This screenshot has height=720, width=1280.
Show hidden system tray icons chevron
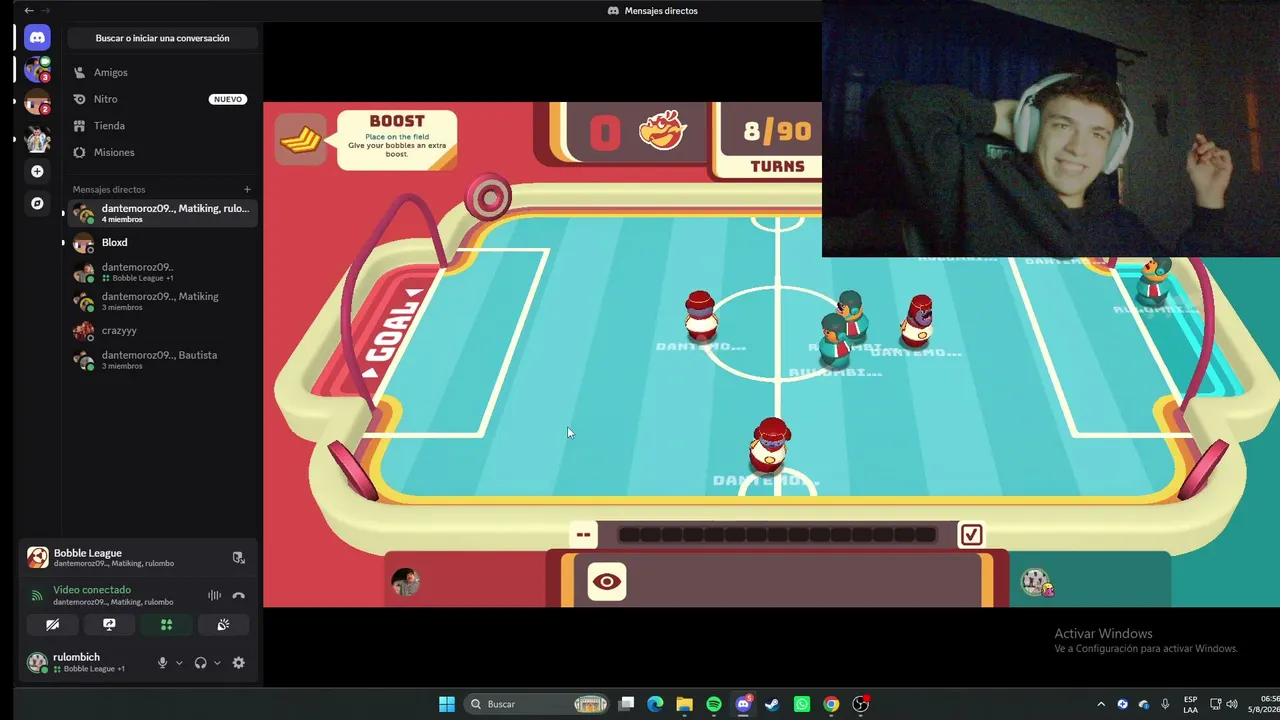tap(1101, 704)
